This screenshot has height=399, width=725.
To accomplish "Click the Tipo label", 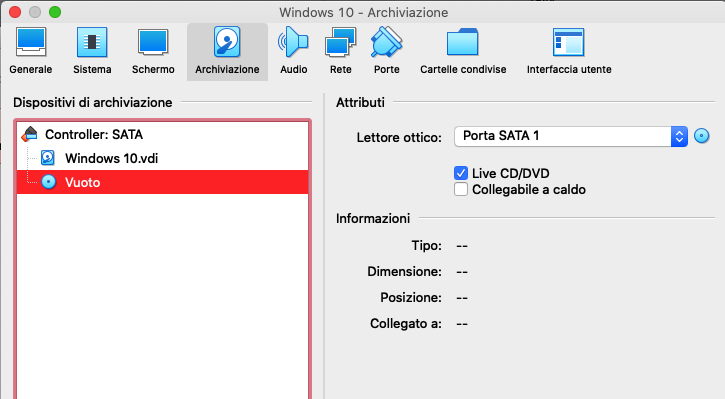I will [x=426, y=246].
